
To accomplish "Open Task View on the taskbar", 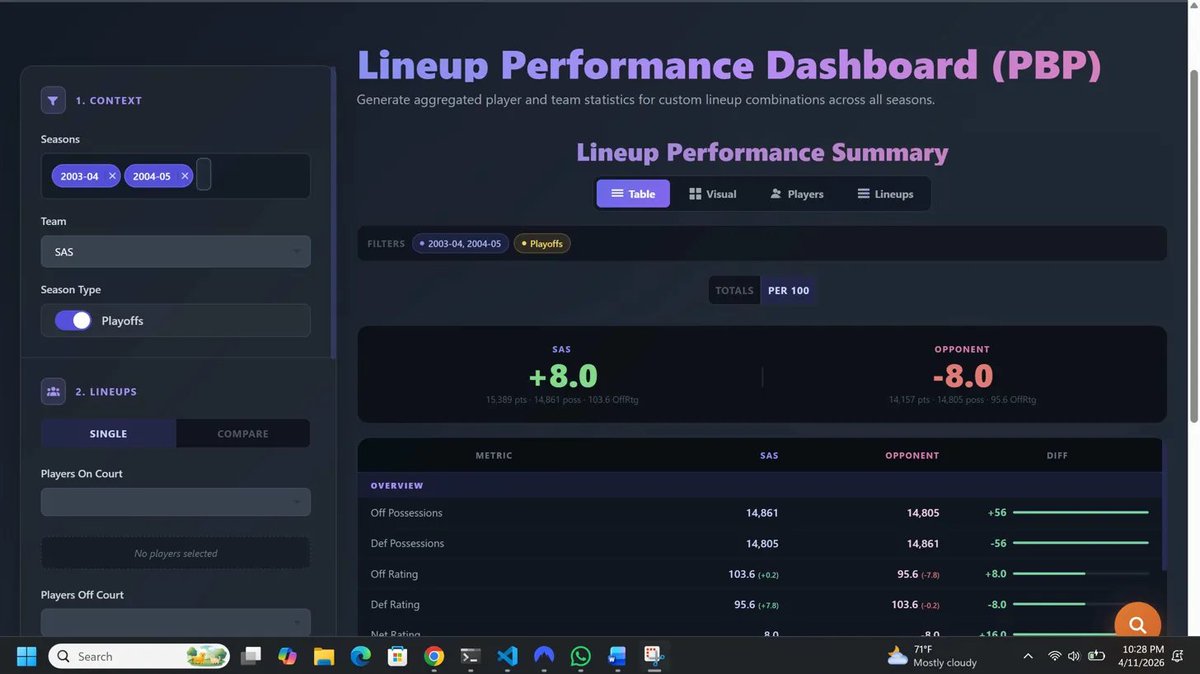I will [x=251, y=656].
